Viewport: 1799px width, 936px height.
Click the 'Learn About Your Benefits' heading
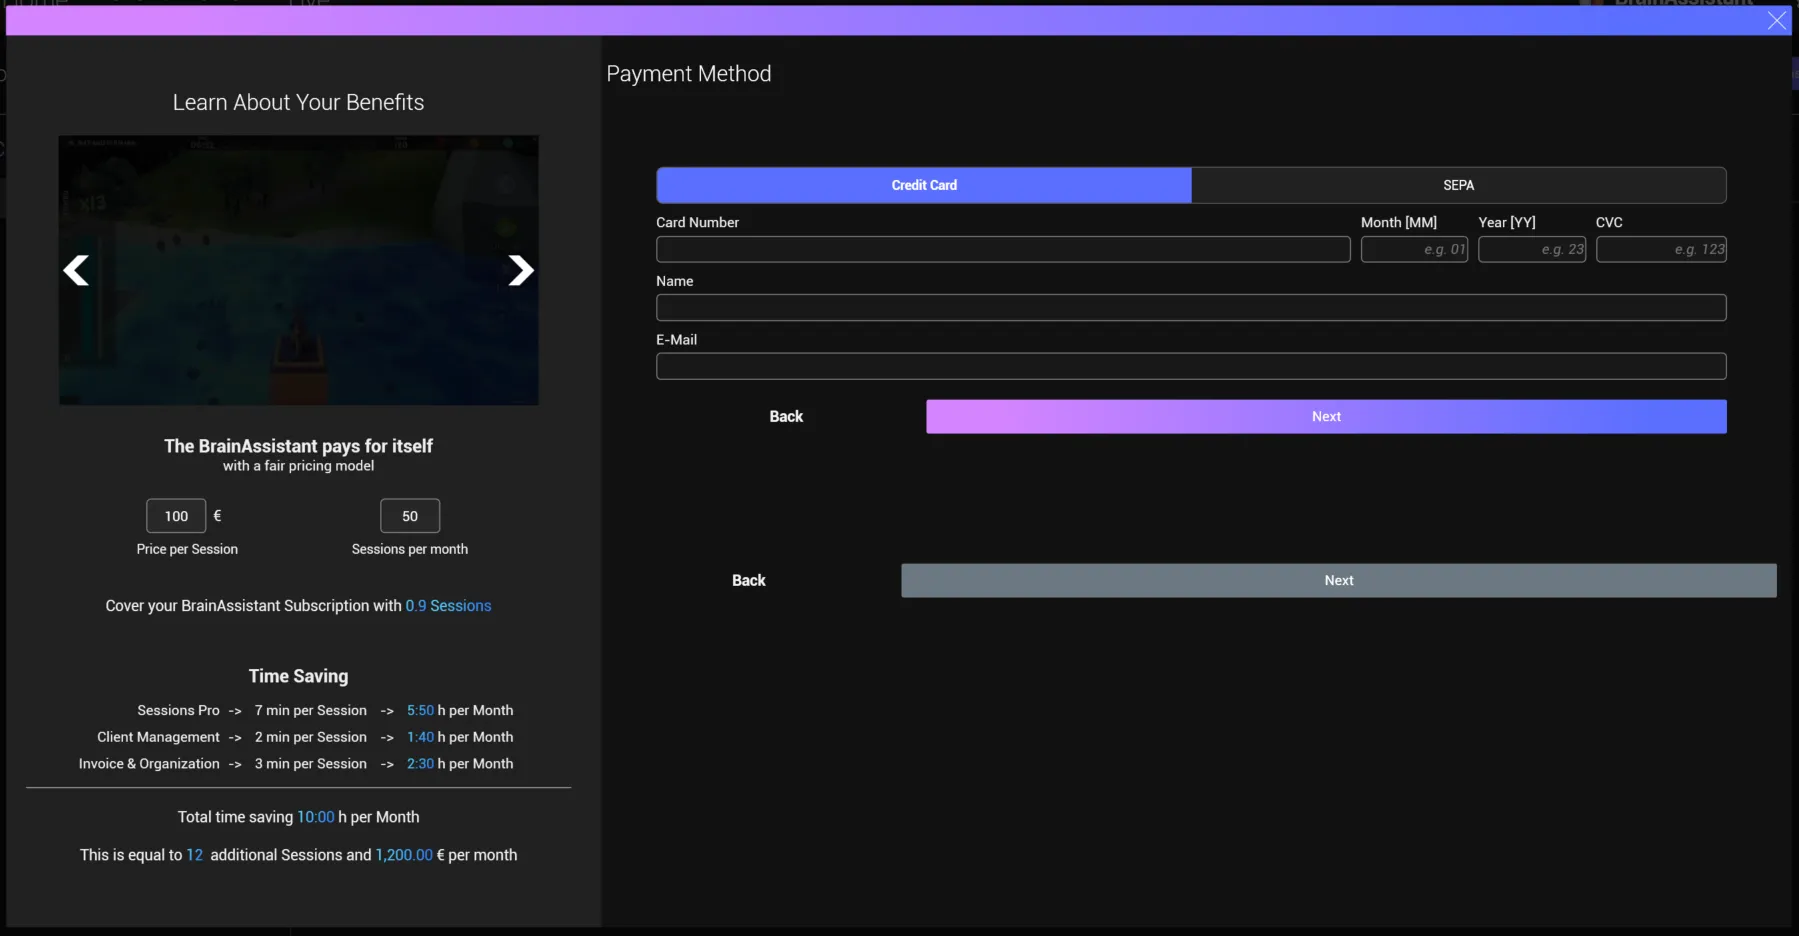tap(298, 102)
